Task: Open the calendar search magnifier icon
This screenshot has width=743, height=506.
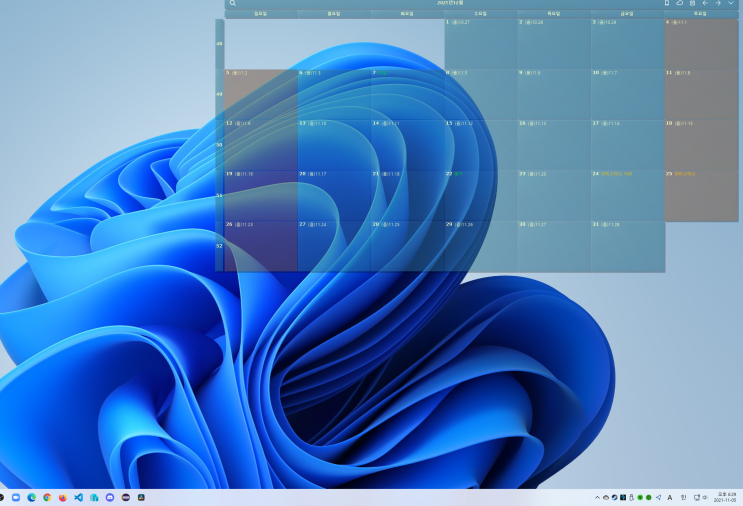Action: pyautogui.click(x=233, y=3)
